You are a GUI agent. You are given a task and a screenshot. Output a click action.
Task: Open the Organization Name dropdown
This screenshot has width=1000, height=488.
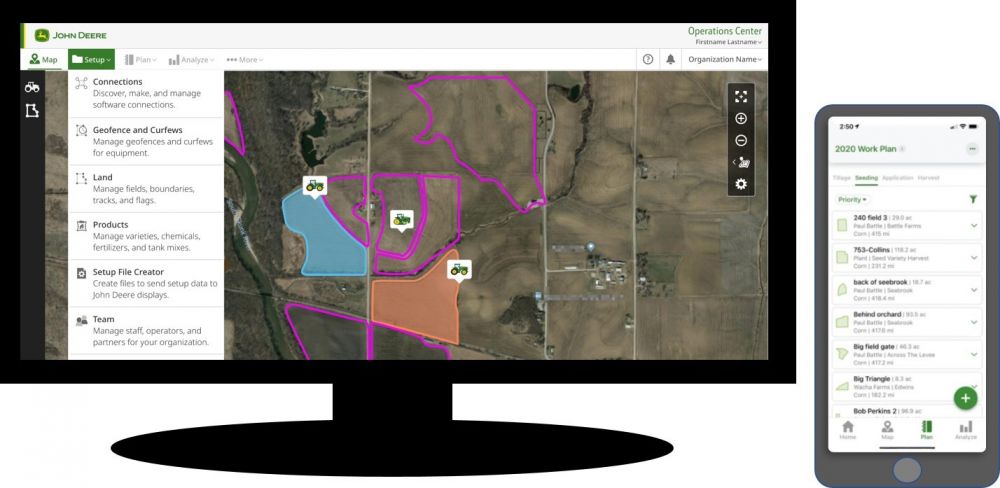click(x=724, y=59)
